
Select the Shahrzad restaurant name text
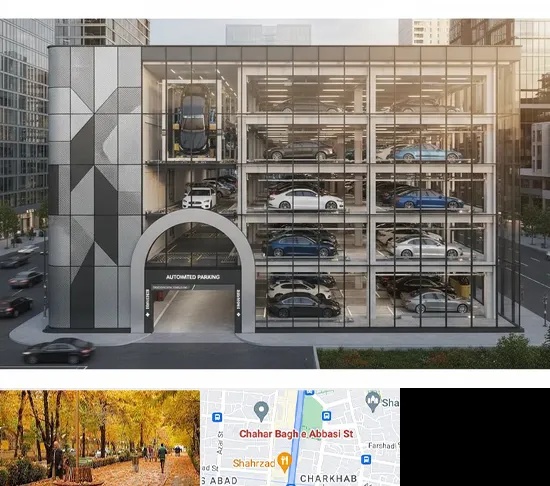click(254, 463)
